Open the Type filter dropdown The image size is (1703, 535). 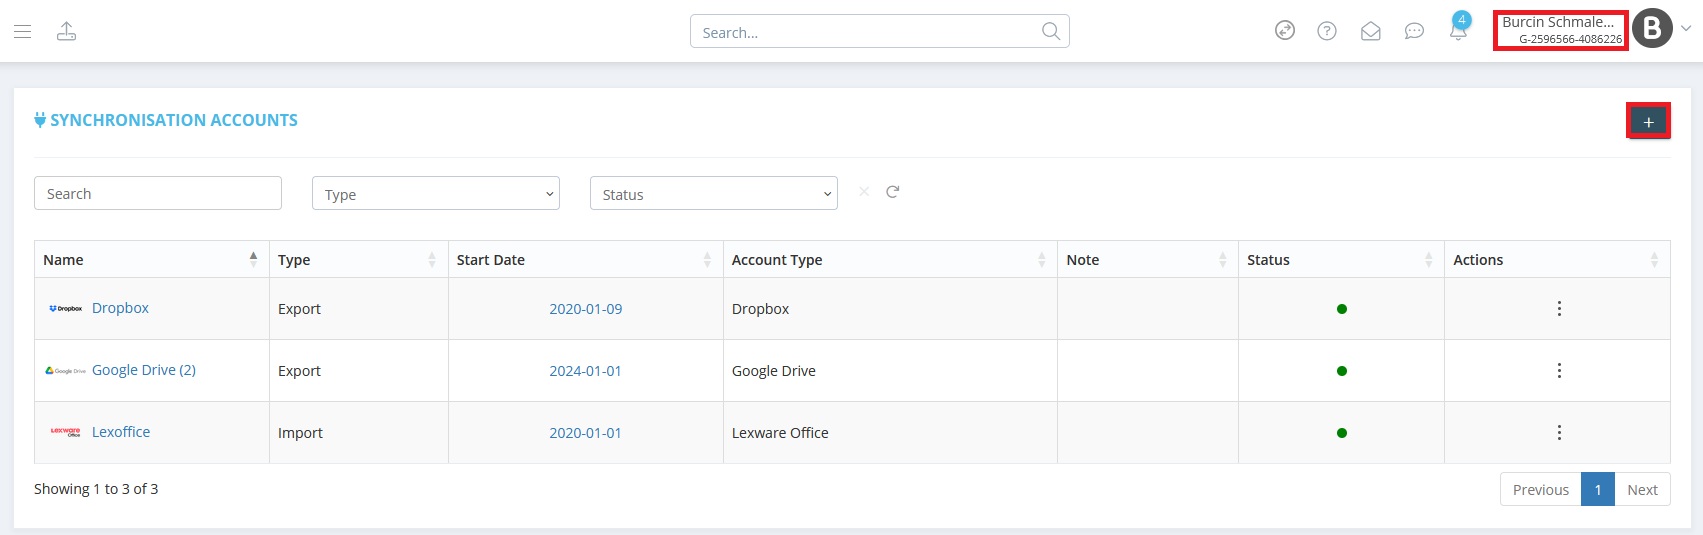pos(436,194)
